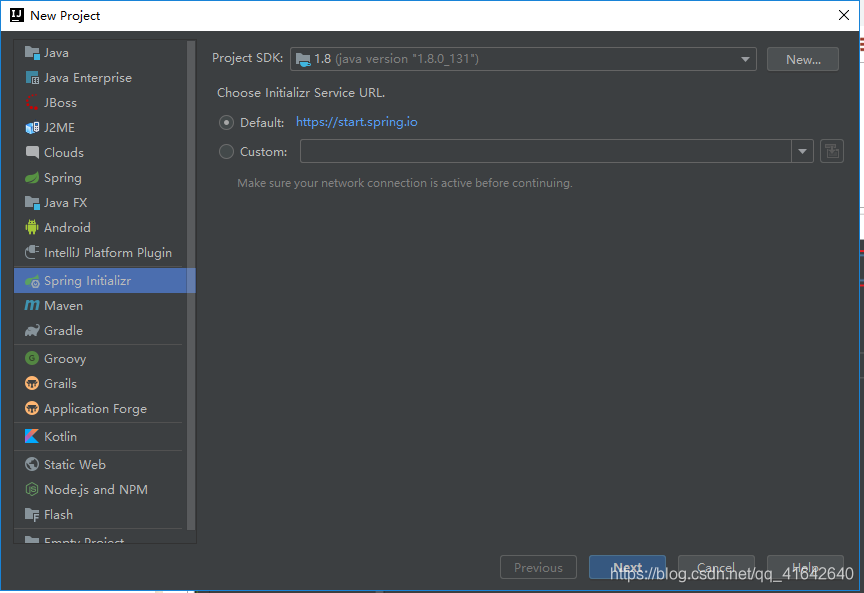This screenshot has height=593, width=864.
Task: Click the New... SDK button
Action: pos(803,59)
